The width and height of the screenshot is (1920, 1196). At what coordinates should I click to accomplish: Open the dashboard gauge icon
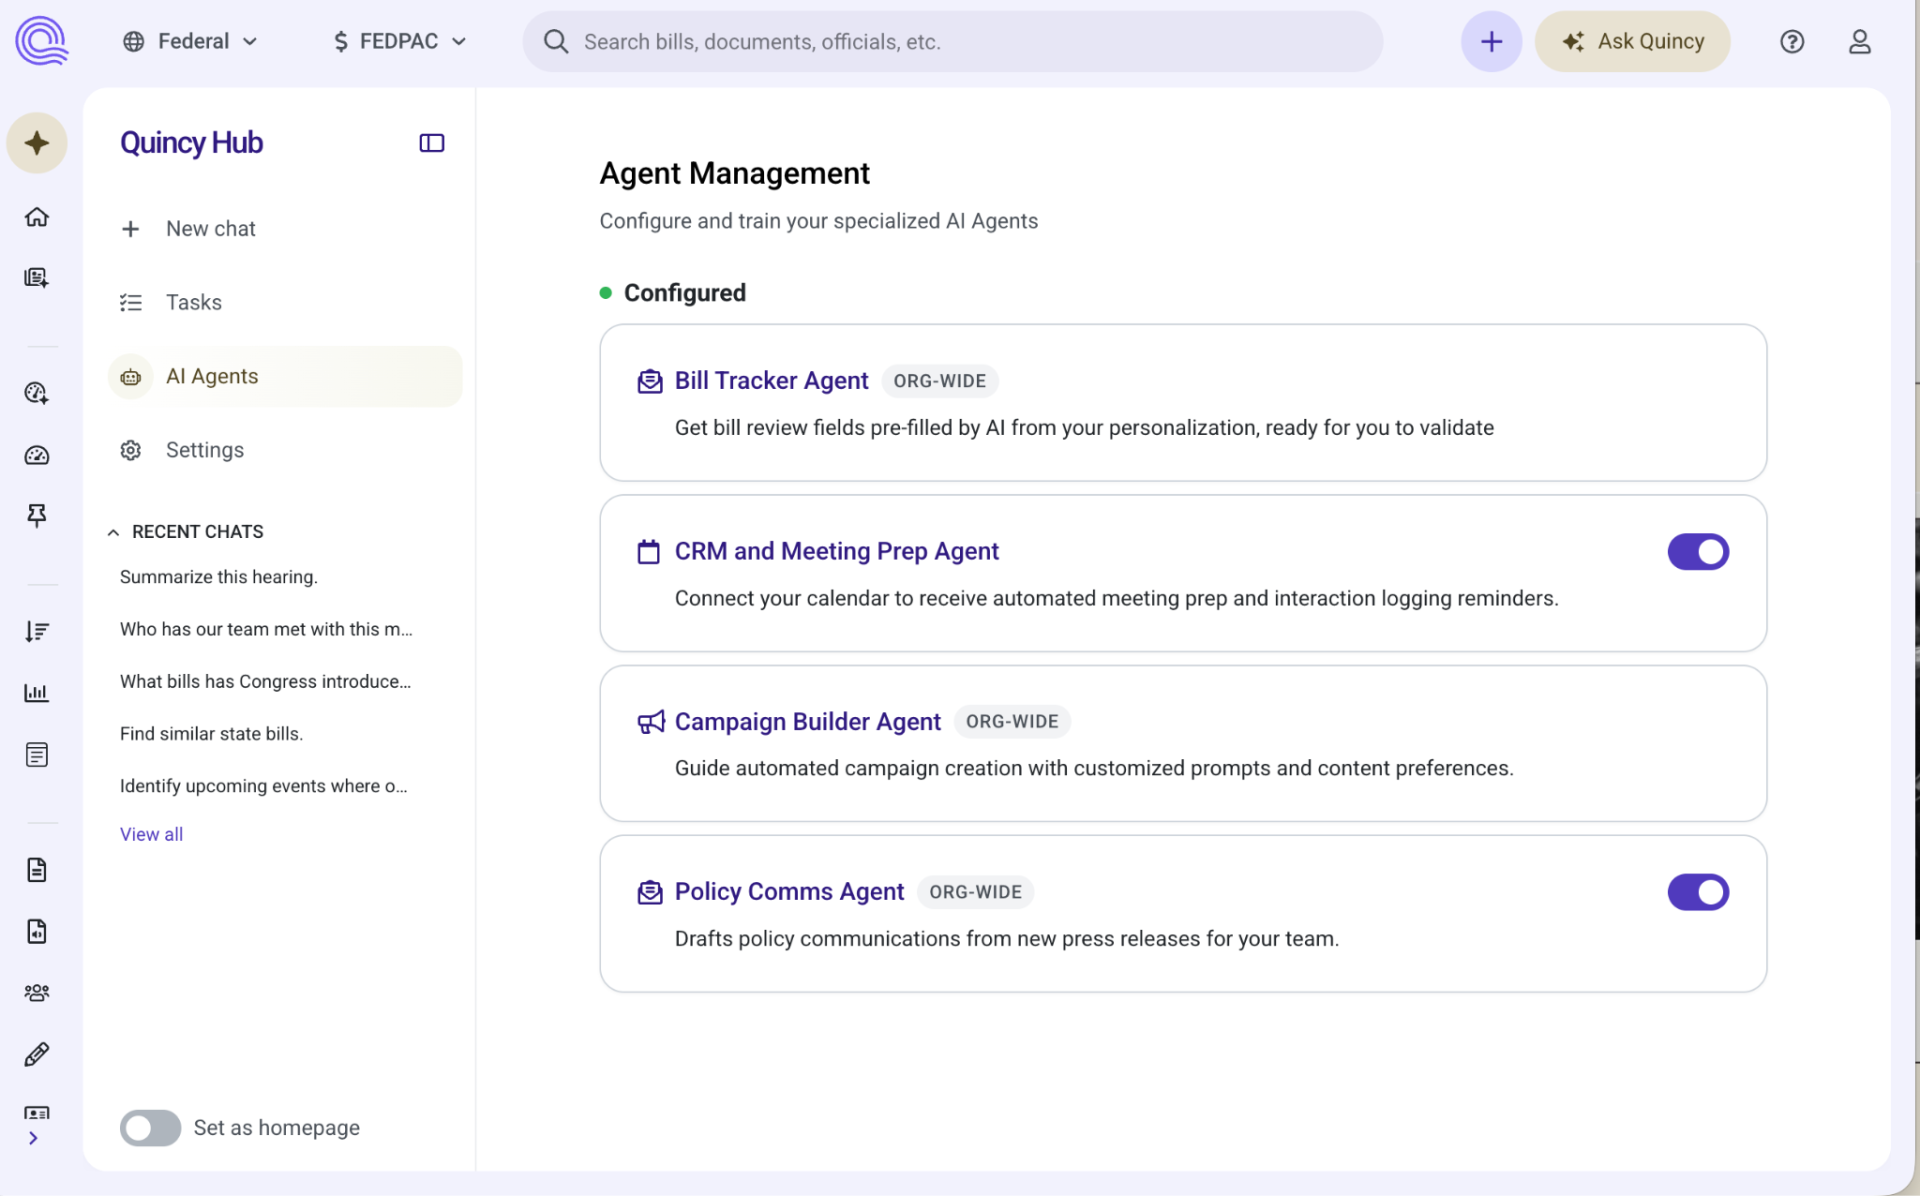(37, 455)
